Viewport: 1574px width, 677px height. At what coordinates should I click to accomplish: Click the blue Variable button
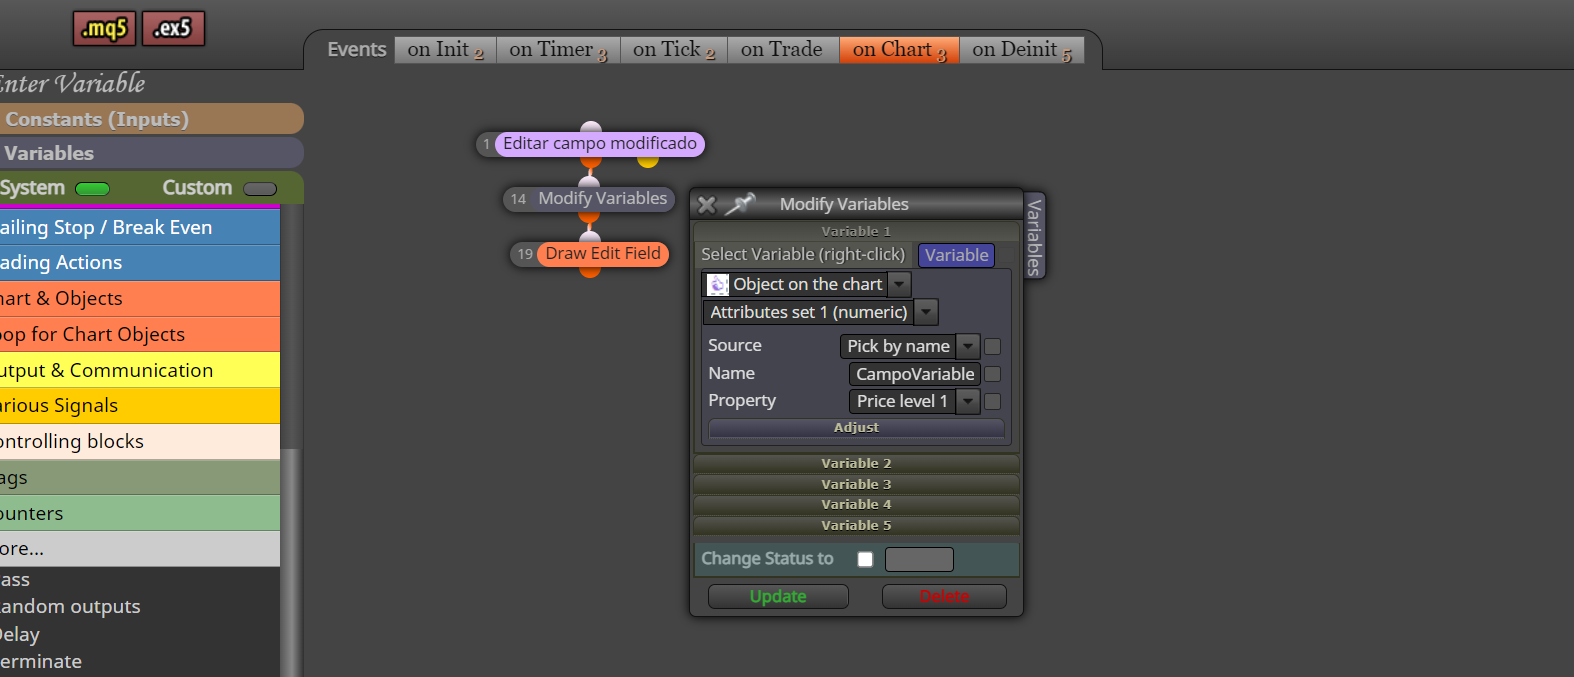tap(956, 255)
